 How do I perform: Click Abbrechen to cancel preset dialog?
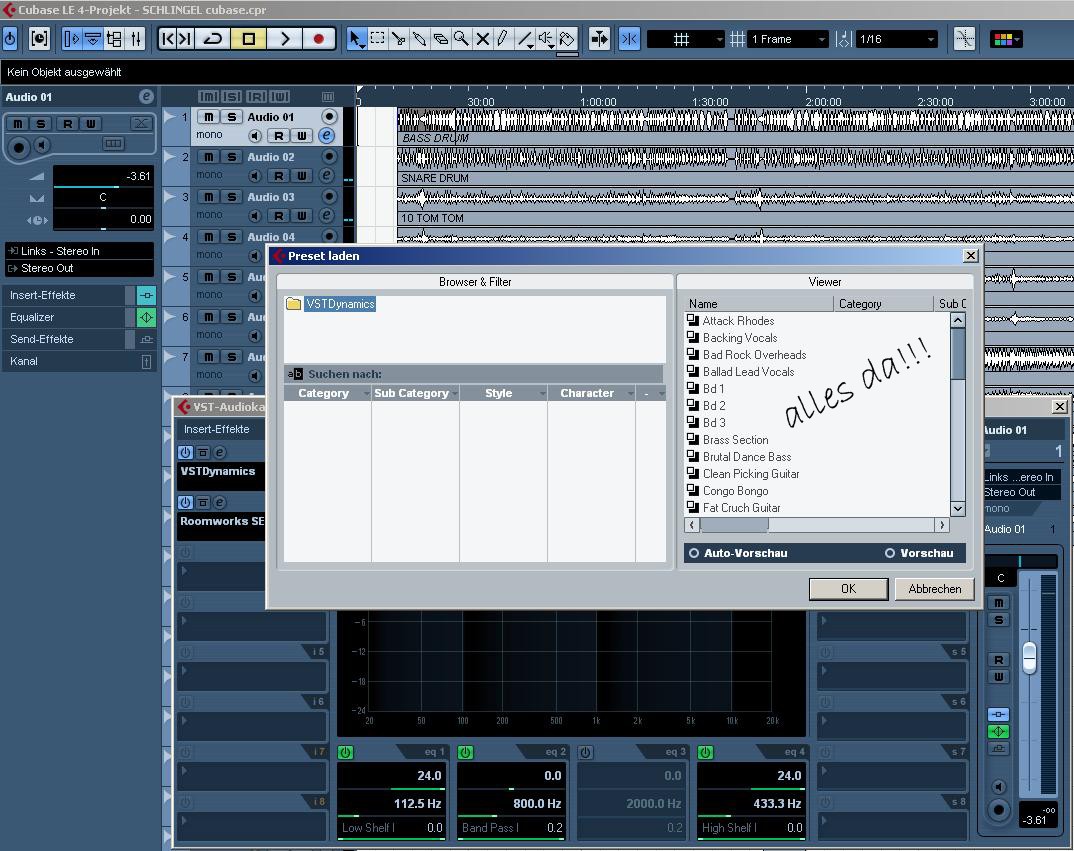[x=934, y=589]
